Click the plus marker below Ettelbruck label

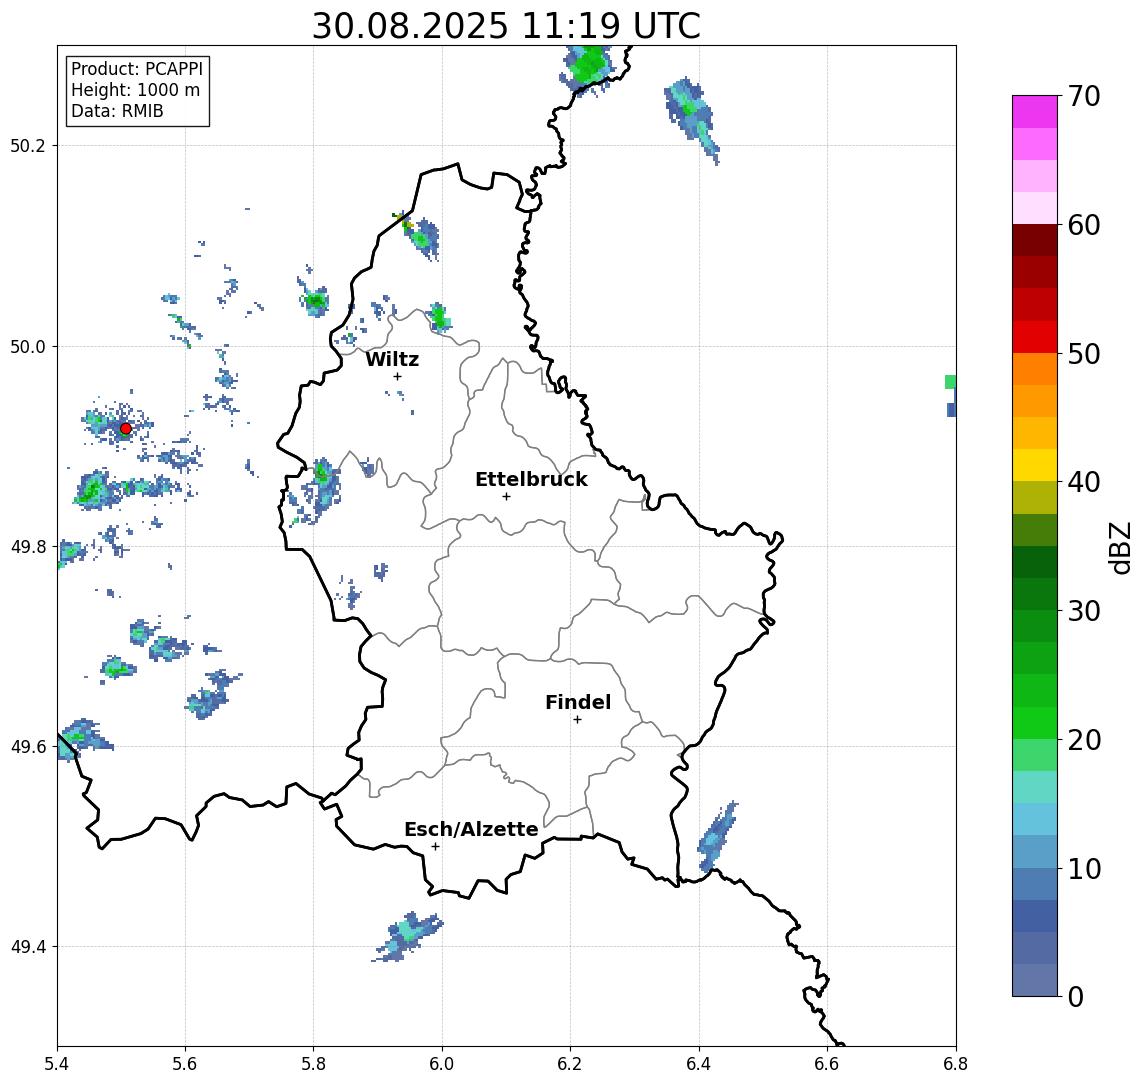click(x=506, y=497)
